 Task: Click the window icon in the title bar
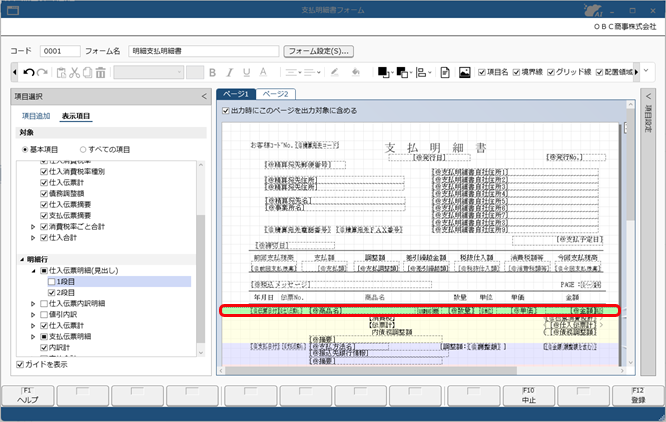[13, 11]
